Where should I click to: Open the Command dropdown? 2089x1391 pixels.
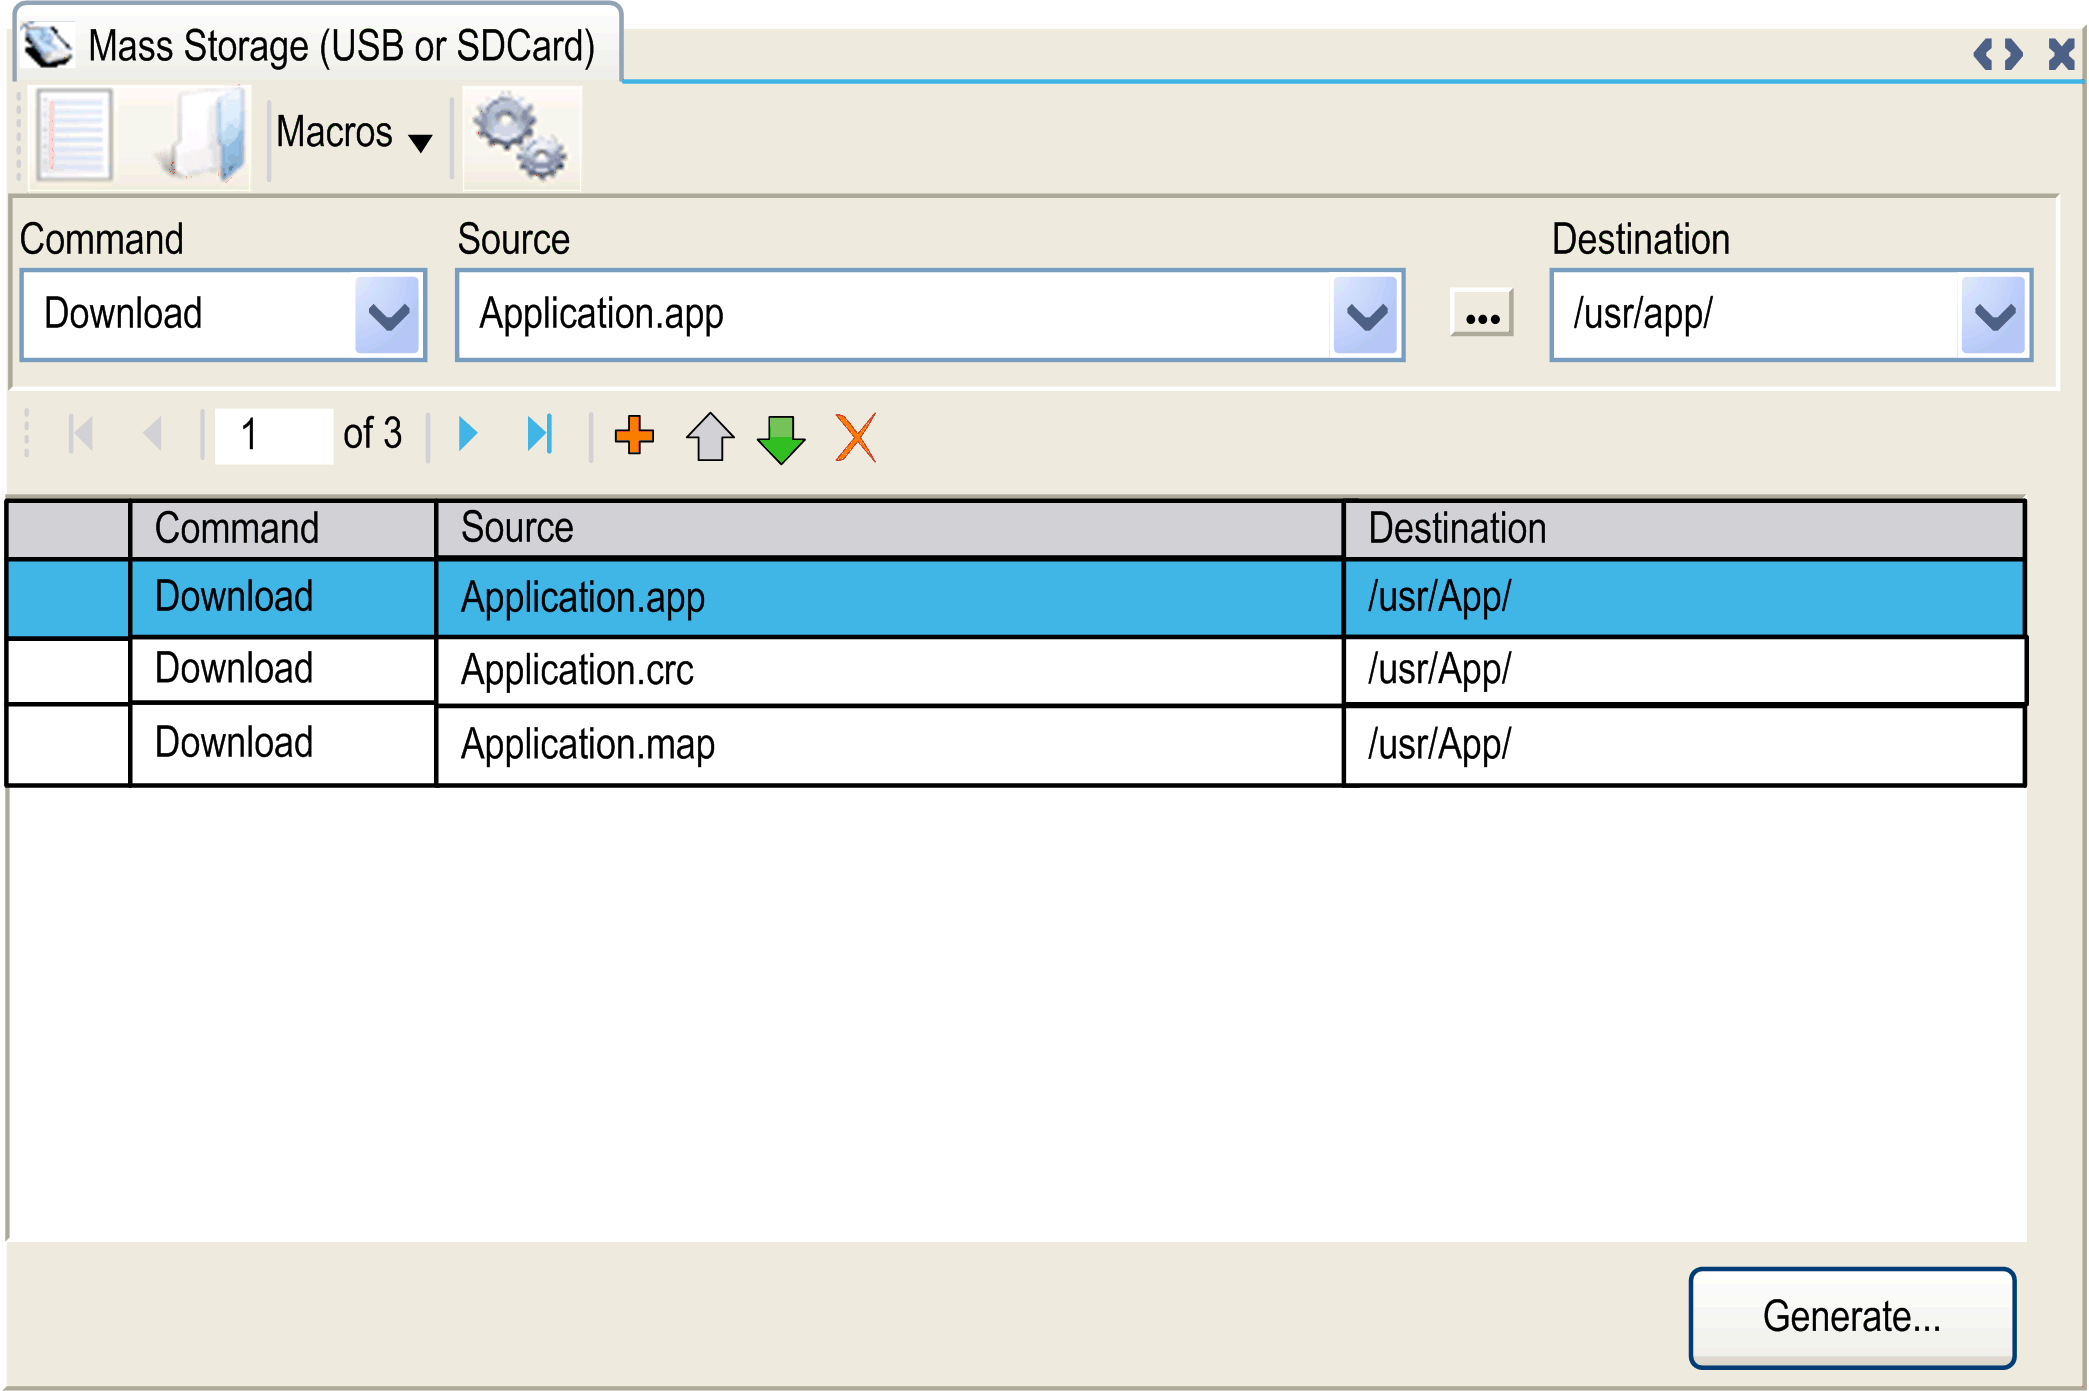point(389,315)
